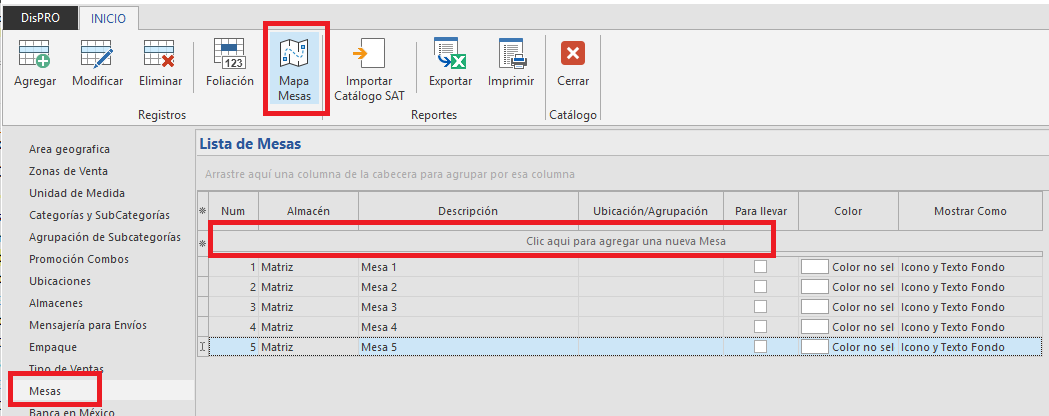Enable Para llevar for Mesa 1

click(x=761, y=267)
